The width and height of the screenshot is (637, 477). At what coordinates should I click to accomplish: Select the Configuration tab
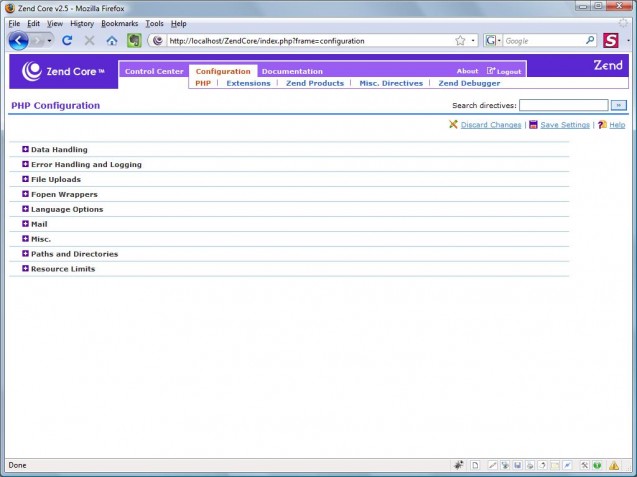[x=223, y=71]
